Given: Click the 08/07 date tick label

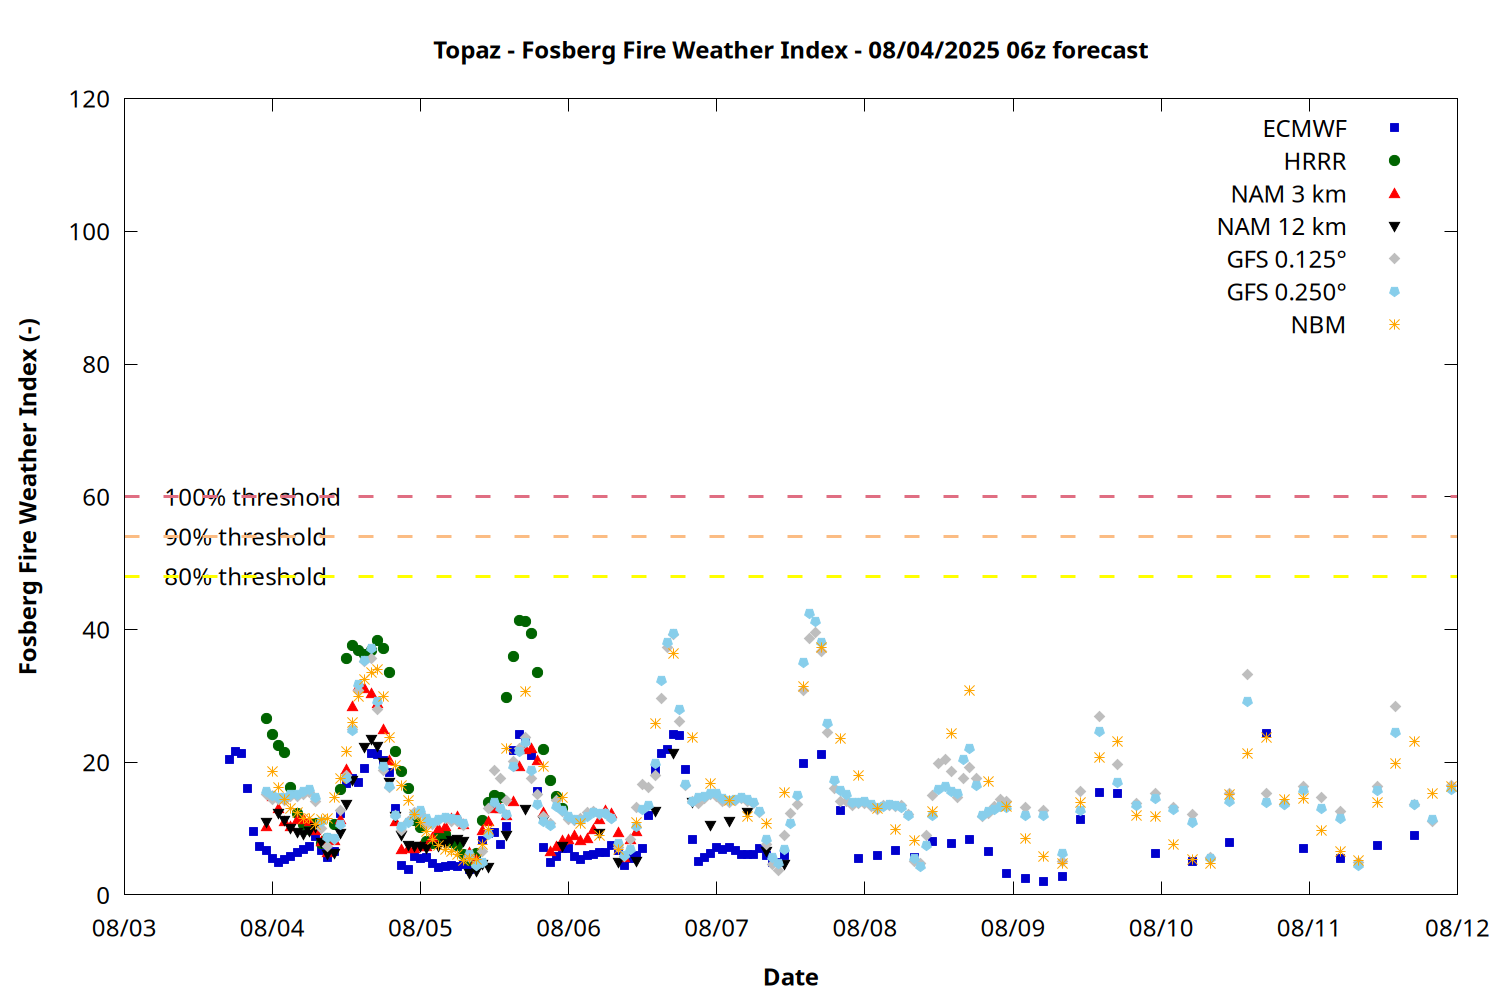Looking at the screenshot, I should pos(716,928).
